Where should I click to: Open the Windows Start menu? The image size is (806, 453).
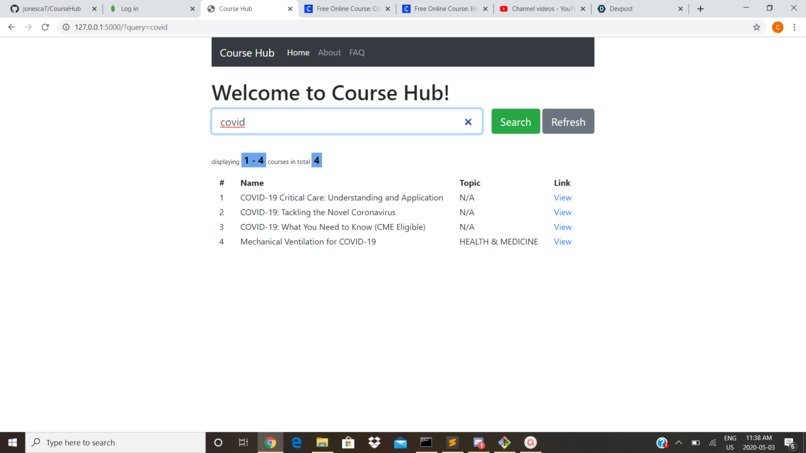coord(12,442)
